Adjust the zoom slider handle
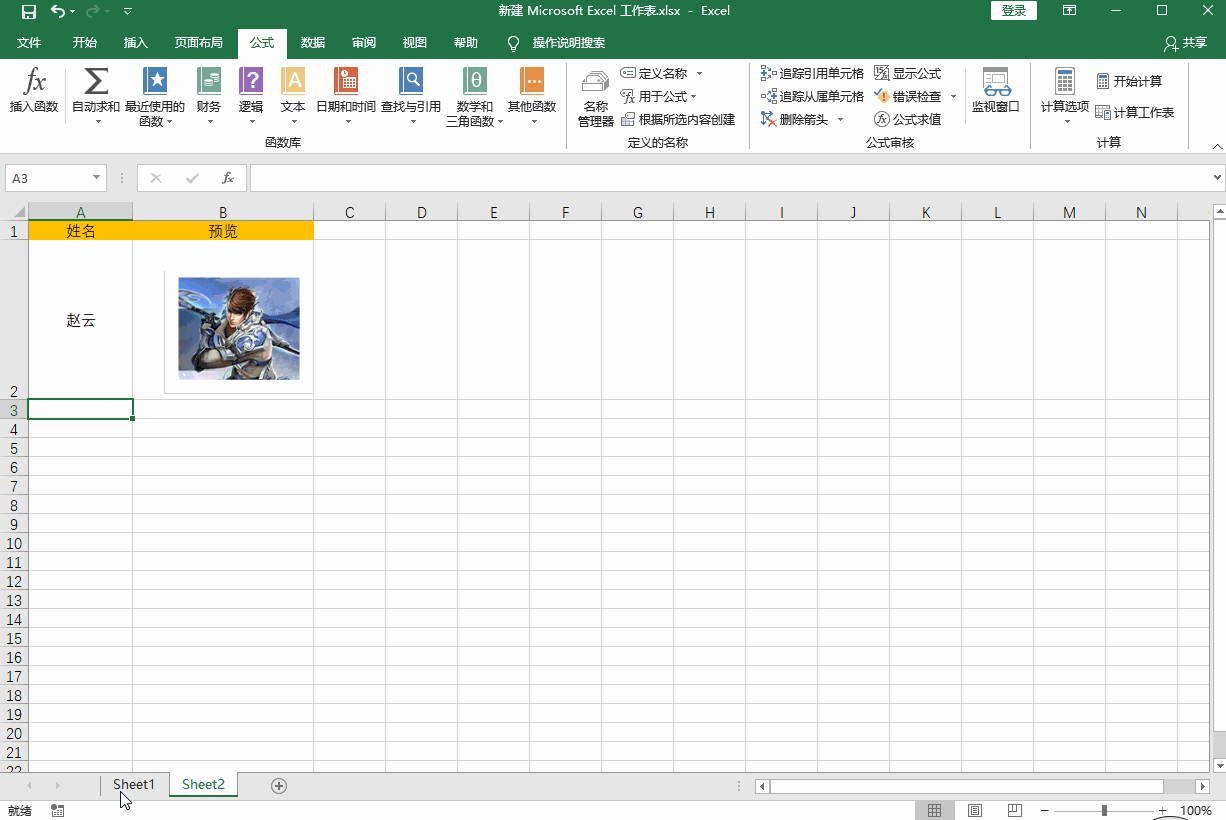Viewport: 1226px width, 820px height. point(1104,810)
